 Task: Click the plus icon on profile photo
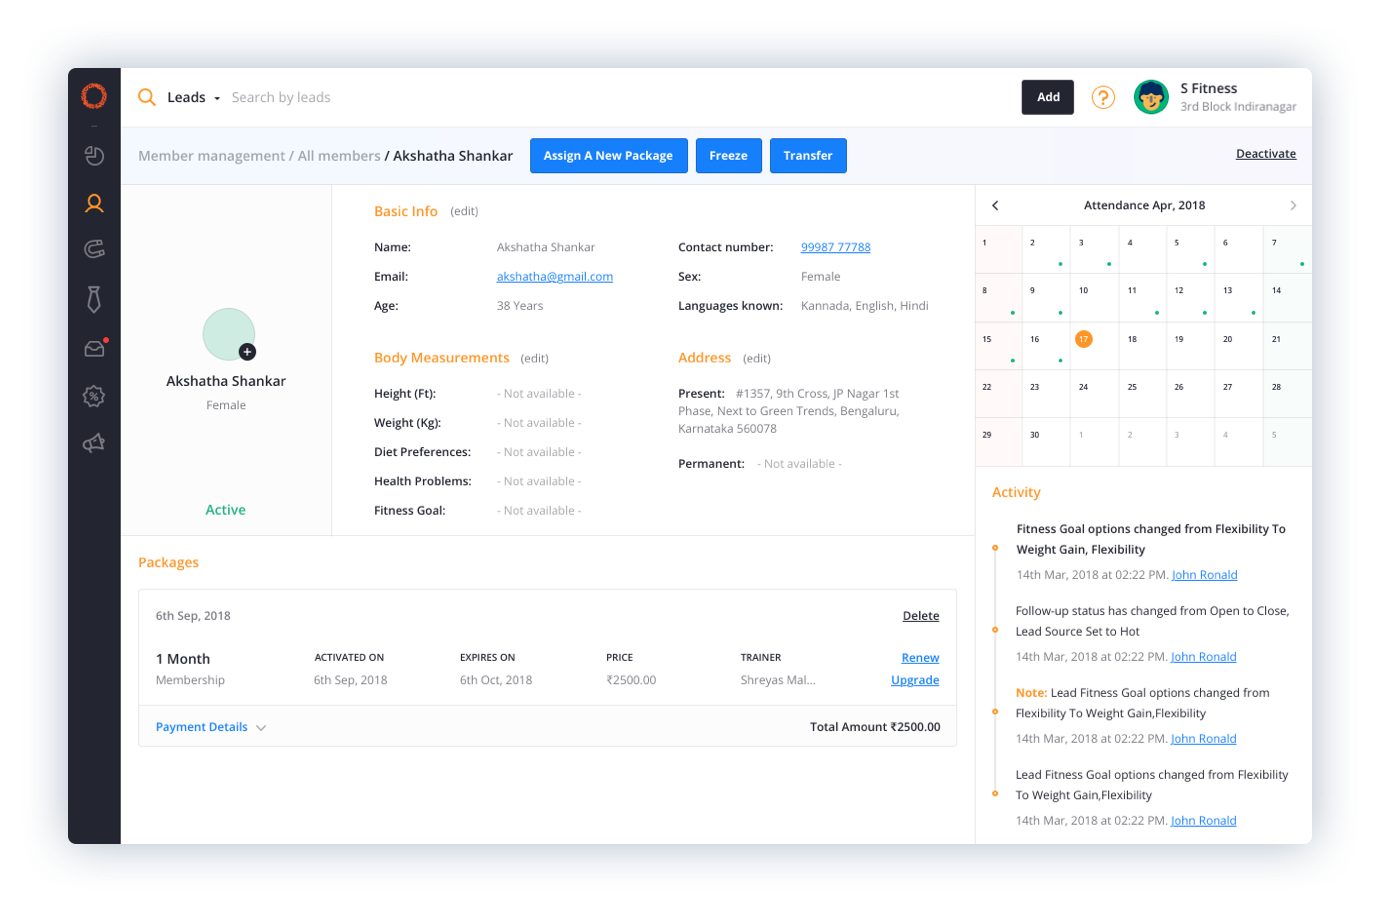click(247, 352)
